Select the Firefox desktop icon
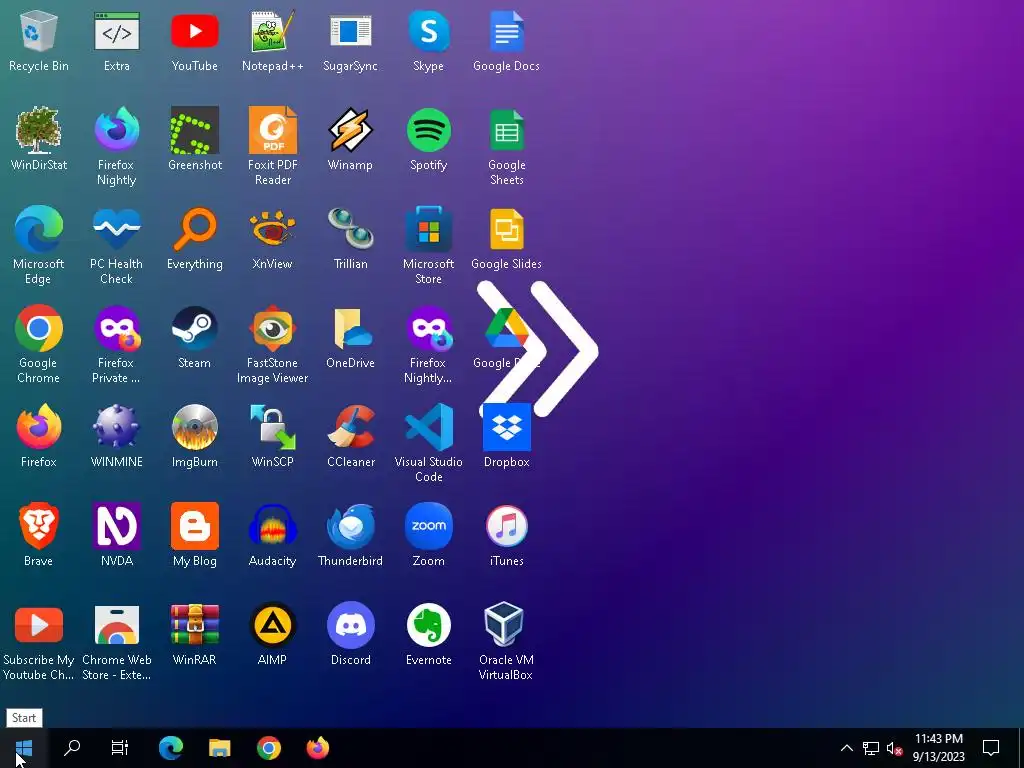 [x=39, y=427]
